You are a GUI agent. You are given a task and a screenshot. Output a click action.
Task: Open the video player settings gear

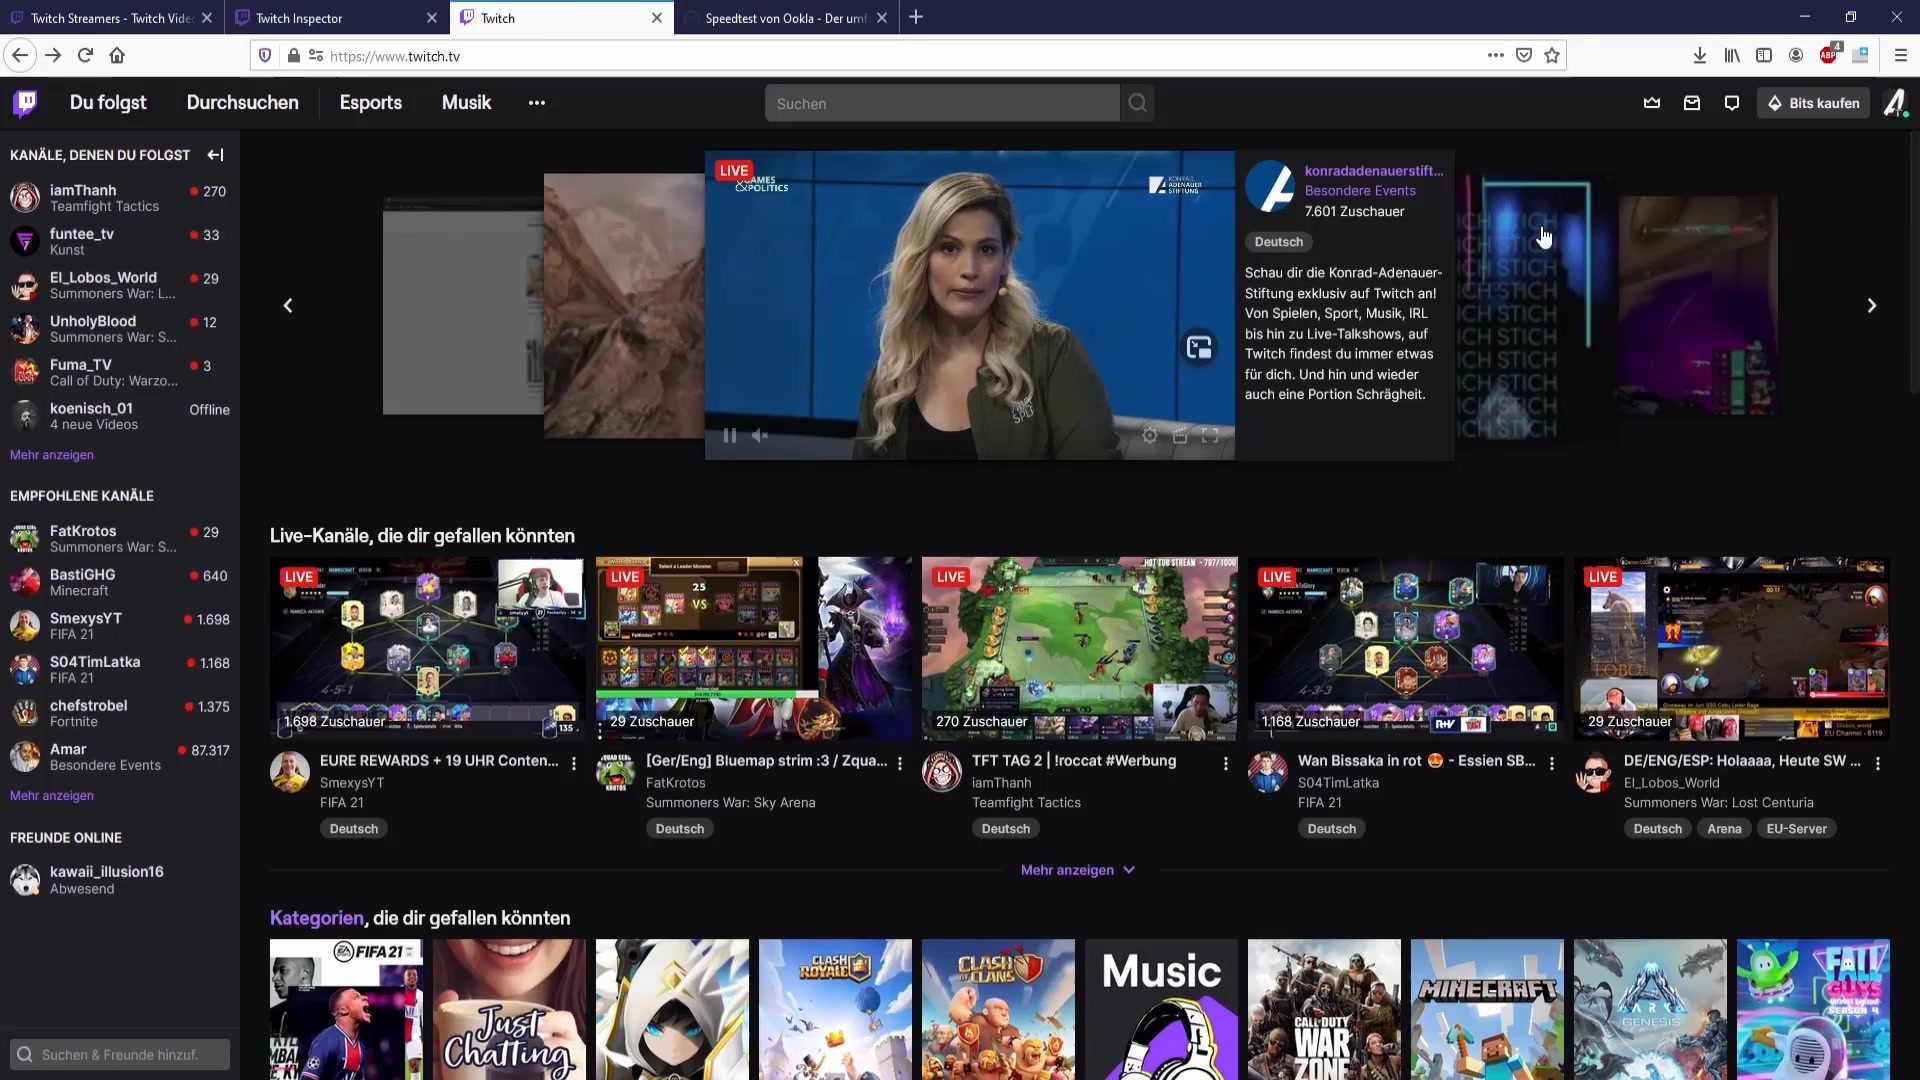1150,435
